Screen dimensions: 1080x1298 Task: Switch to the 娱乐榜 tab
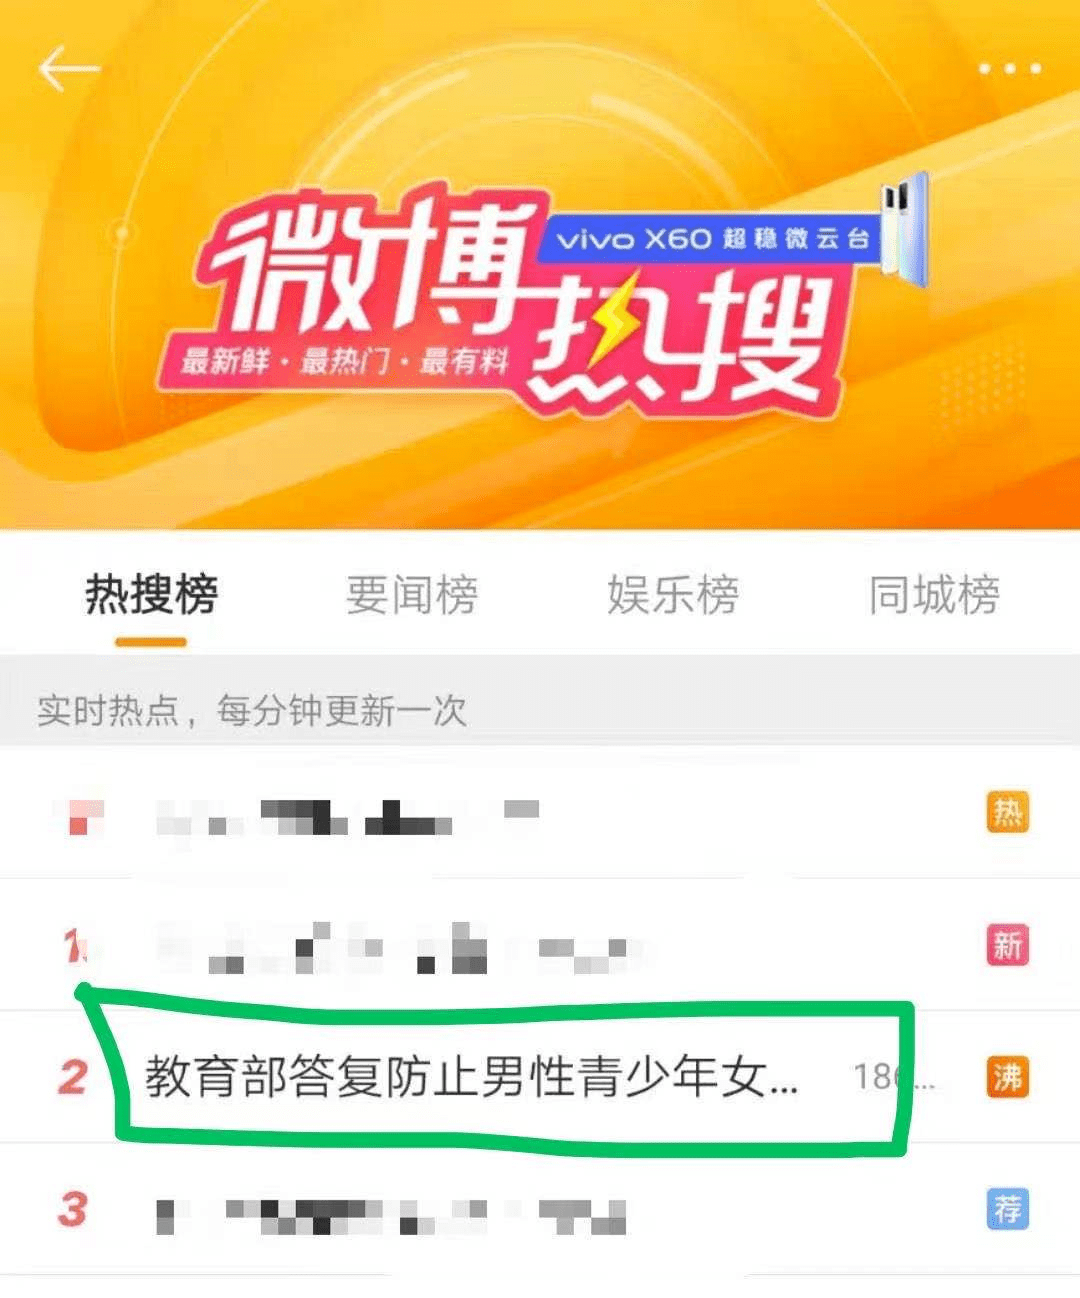[673, 595]
